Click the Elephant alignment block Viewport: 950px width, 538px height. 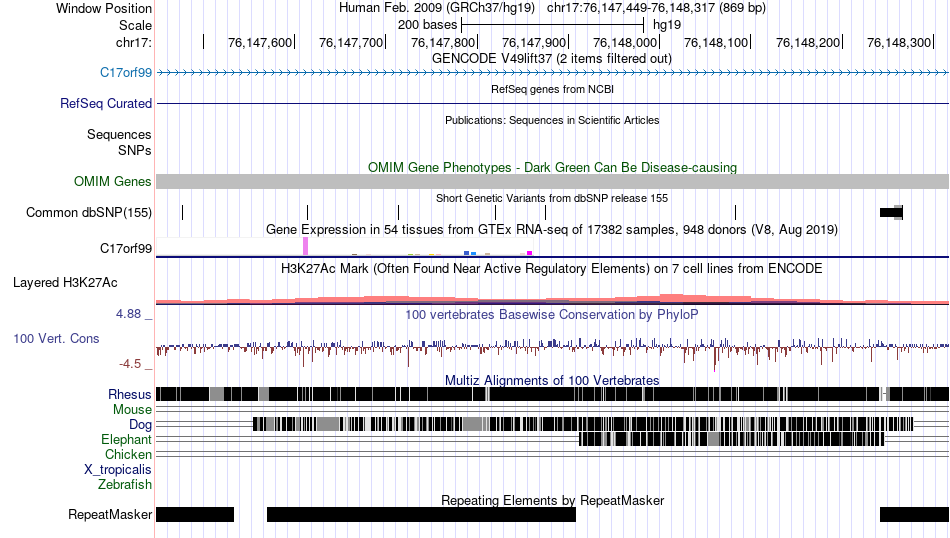pos(731,439)
